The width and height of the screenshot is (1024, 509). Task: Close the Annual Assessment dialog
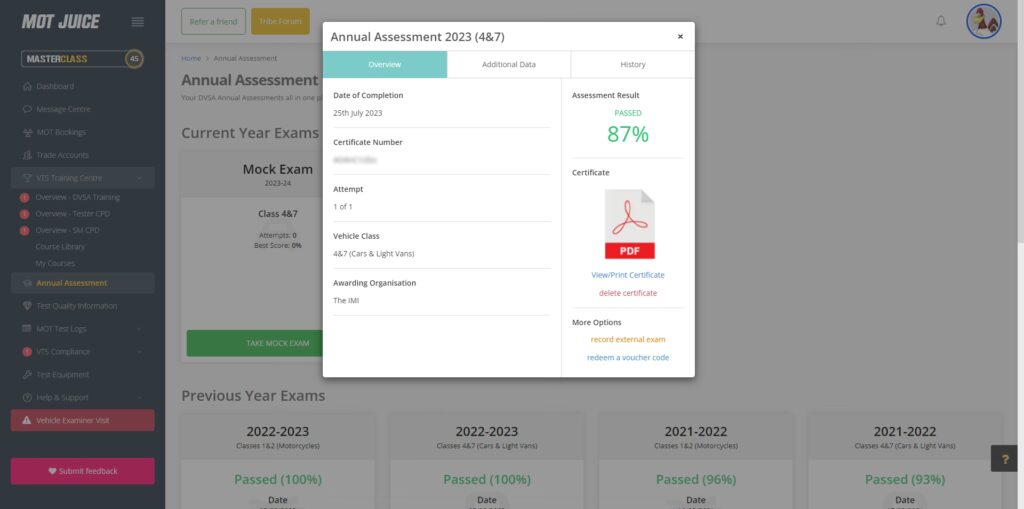tap(680, 36)
